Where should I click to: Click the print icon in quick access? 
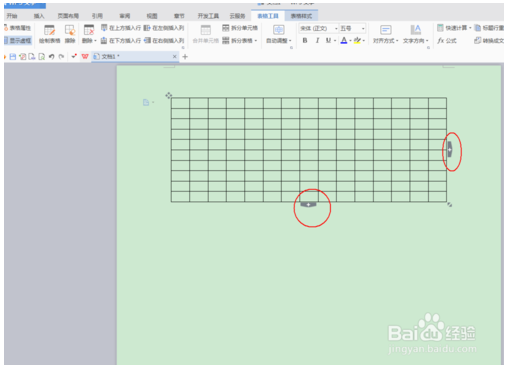pos(32,57)
